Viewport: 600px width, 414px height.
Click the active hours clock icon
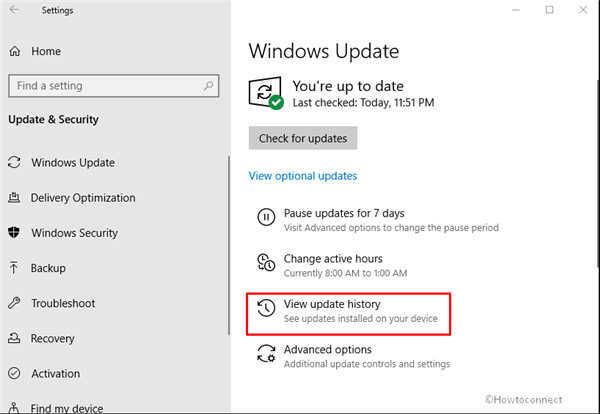pos(266,263)
